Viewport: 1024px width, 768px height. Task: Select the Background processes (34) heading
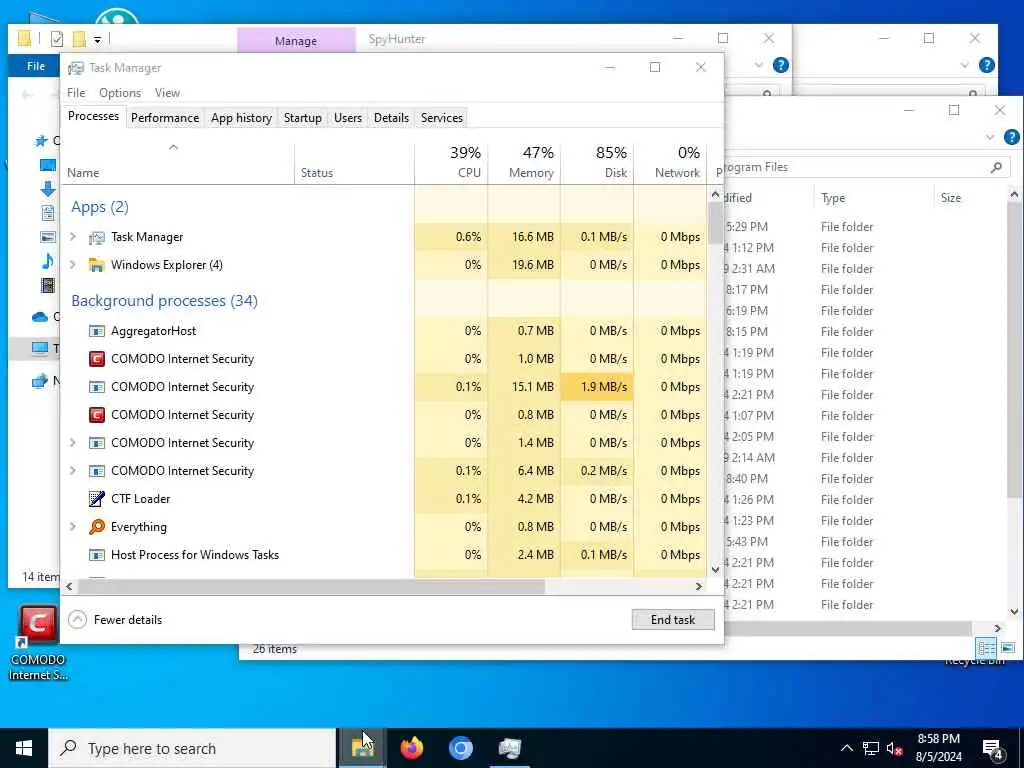[165, 301]
